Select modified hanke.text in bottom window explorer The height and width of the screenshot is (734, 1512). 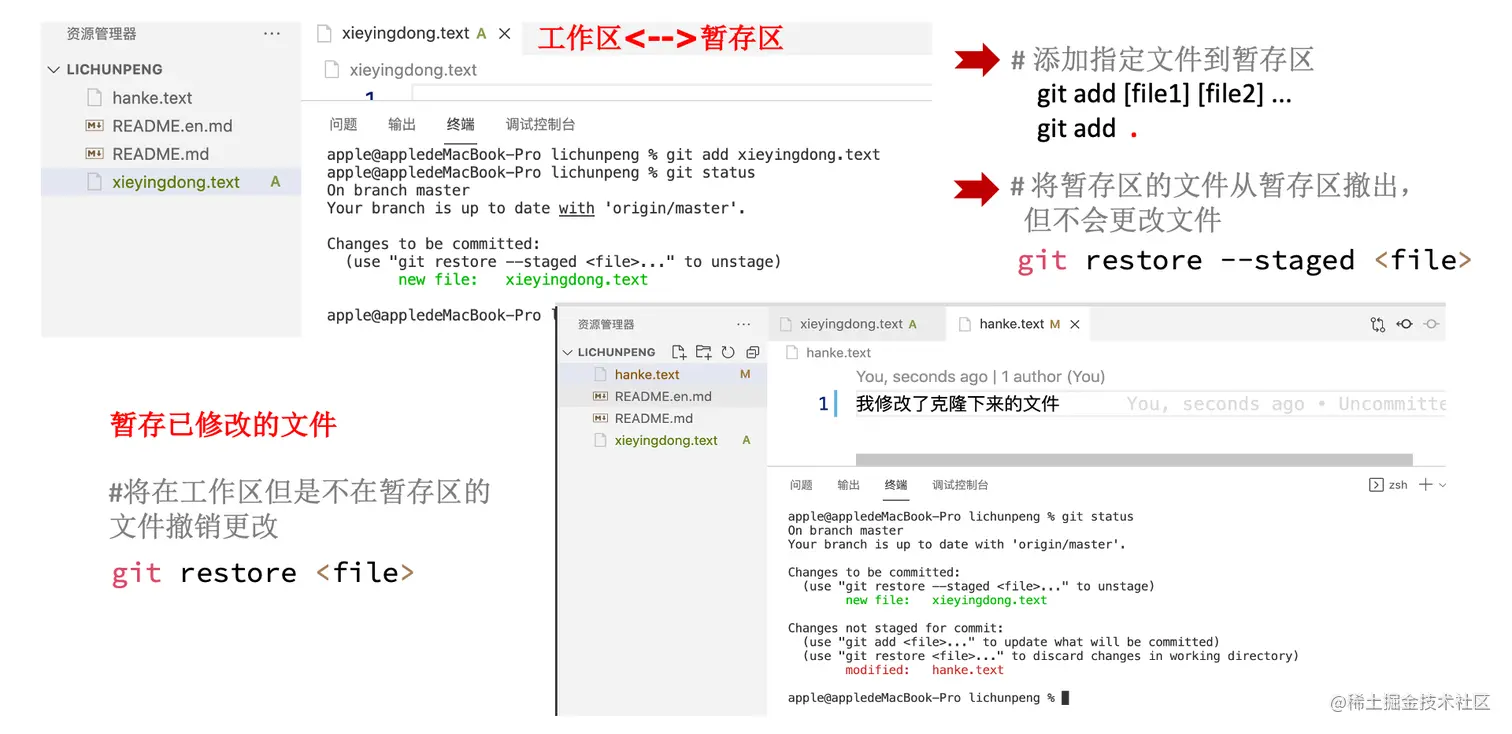pos(662,374)
